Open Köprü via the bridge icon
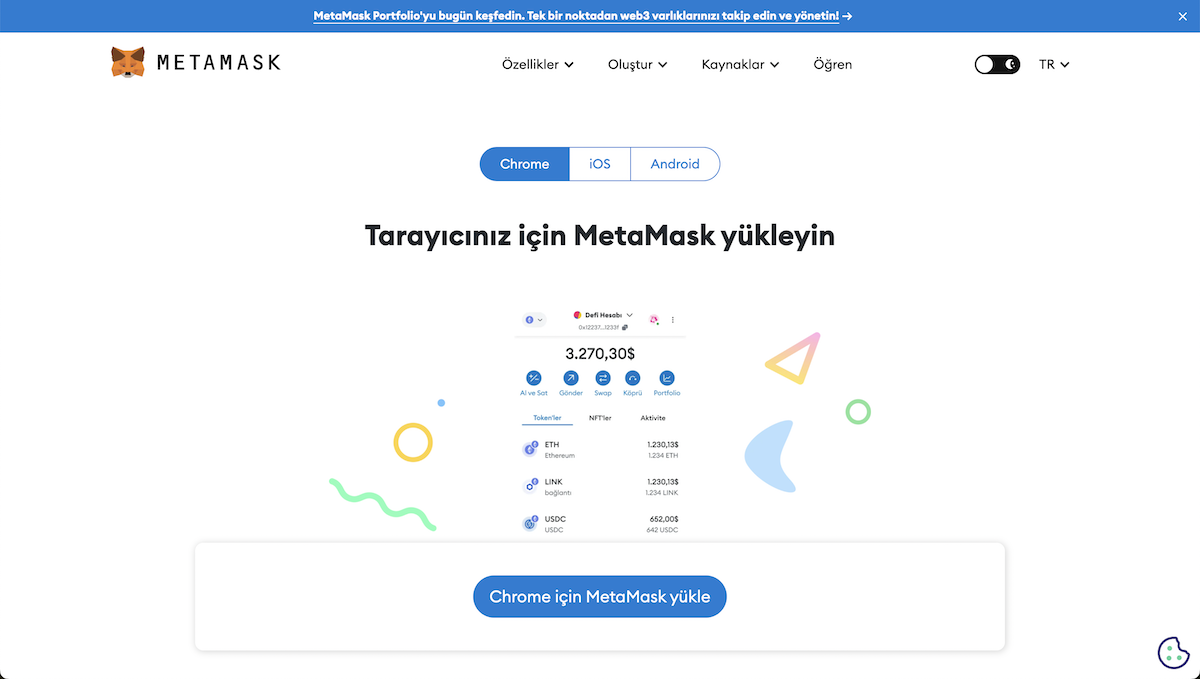This screenshot has height=679, width=1200. 632,377
